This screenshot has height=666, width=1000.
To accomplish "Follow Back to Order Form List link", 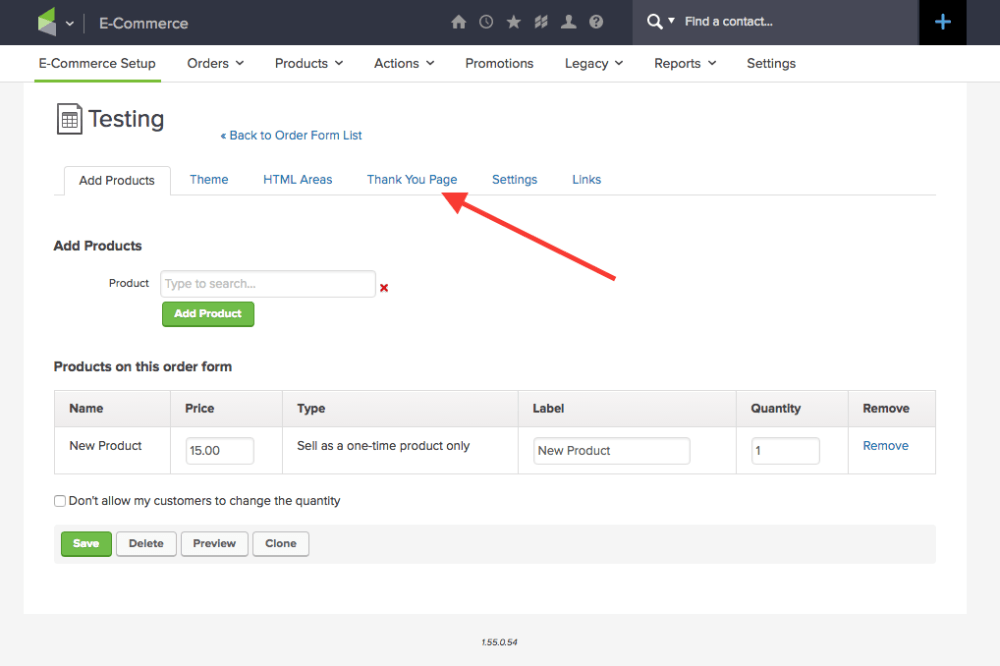I will (x=291, y=135).
